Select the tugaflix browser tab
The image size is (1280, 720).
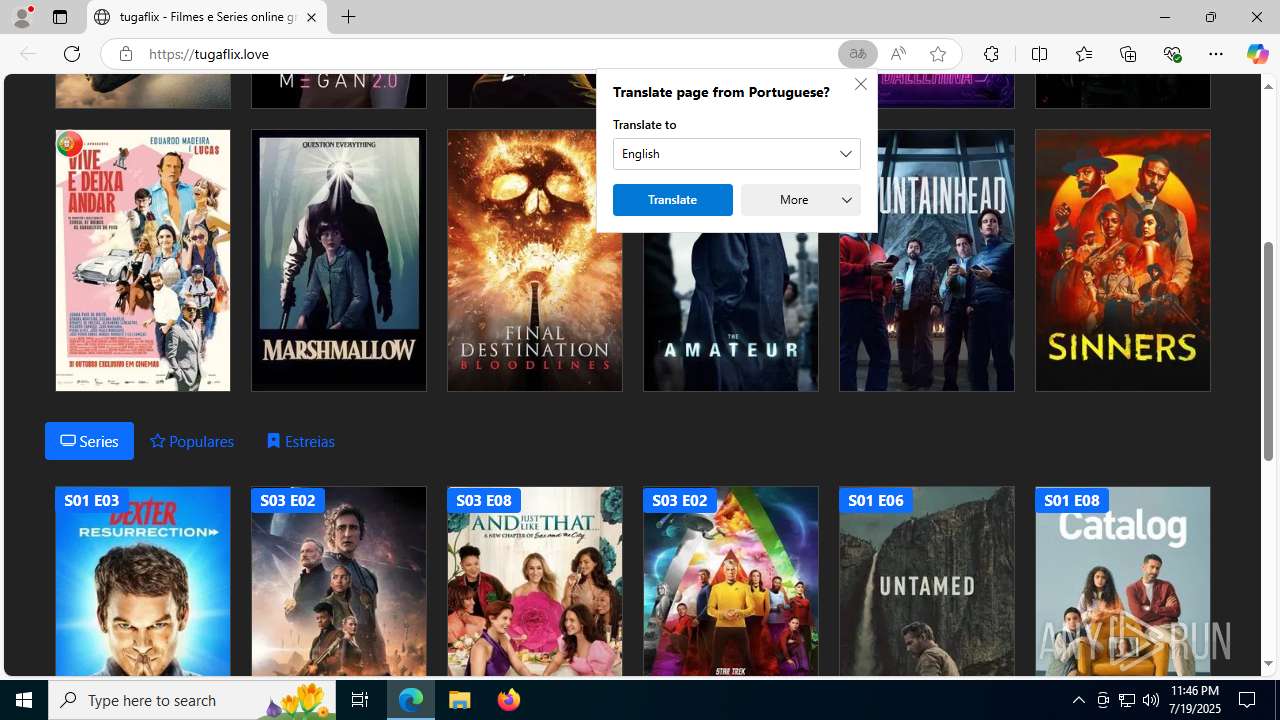(x=207, y=17)
